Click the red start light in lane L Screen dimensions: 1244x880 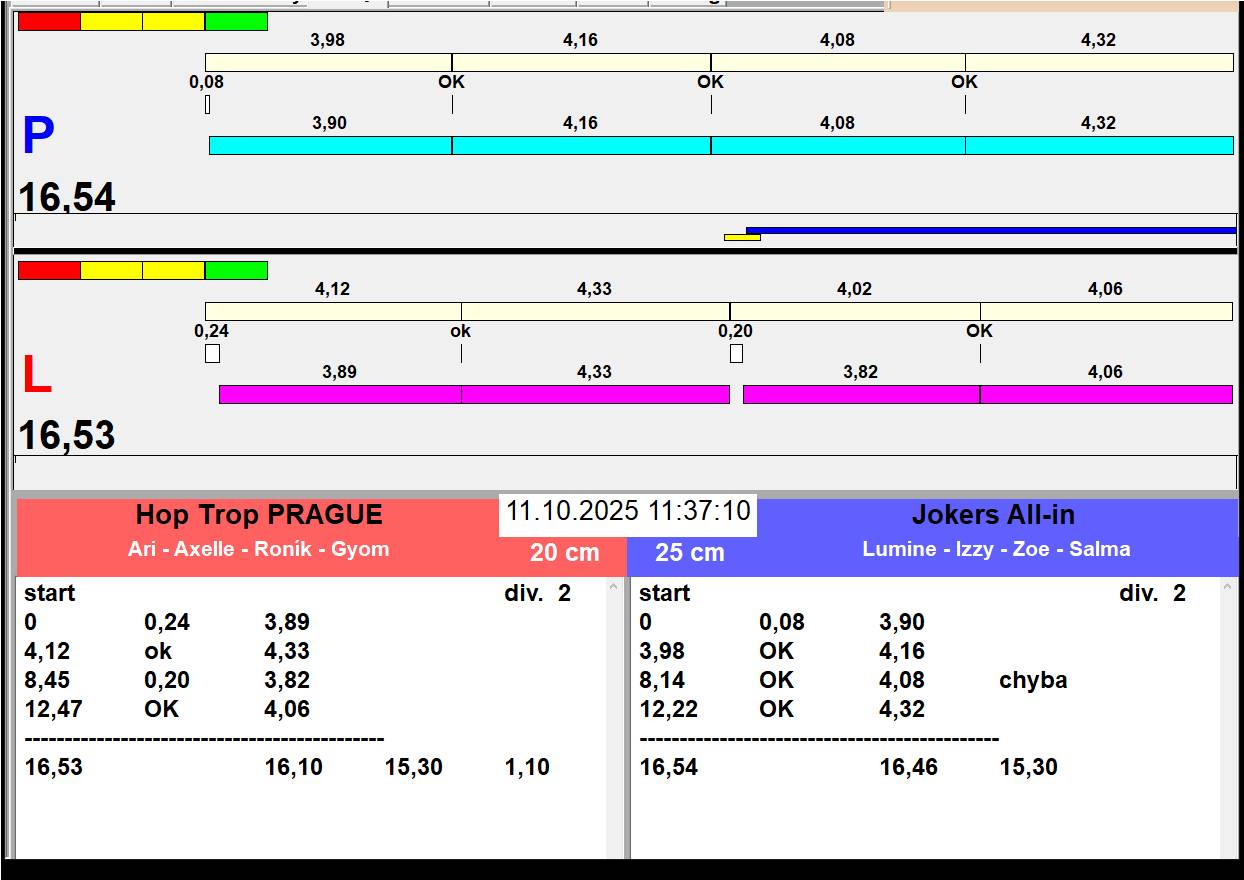[x=49, y=270]
